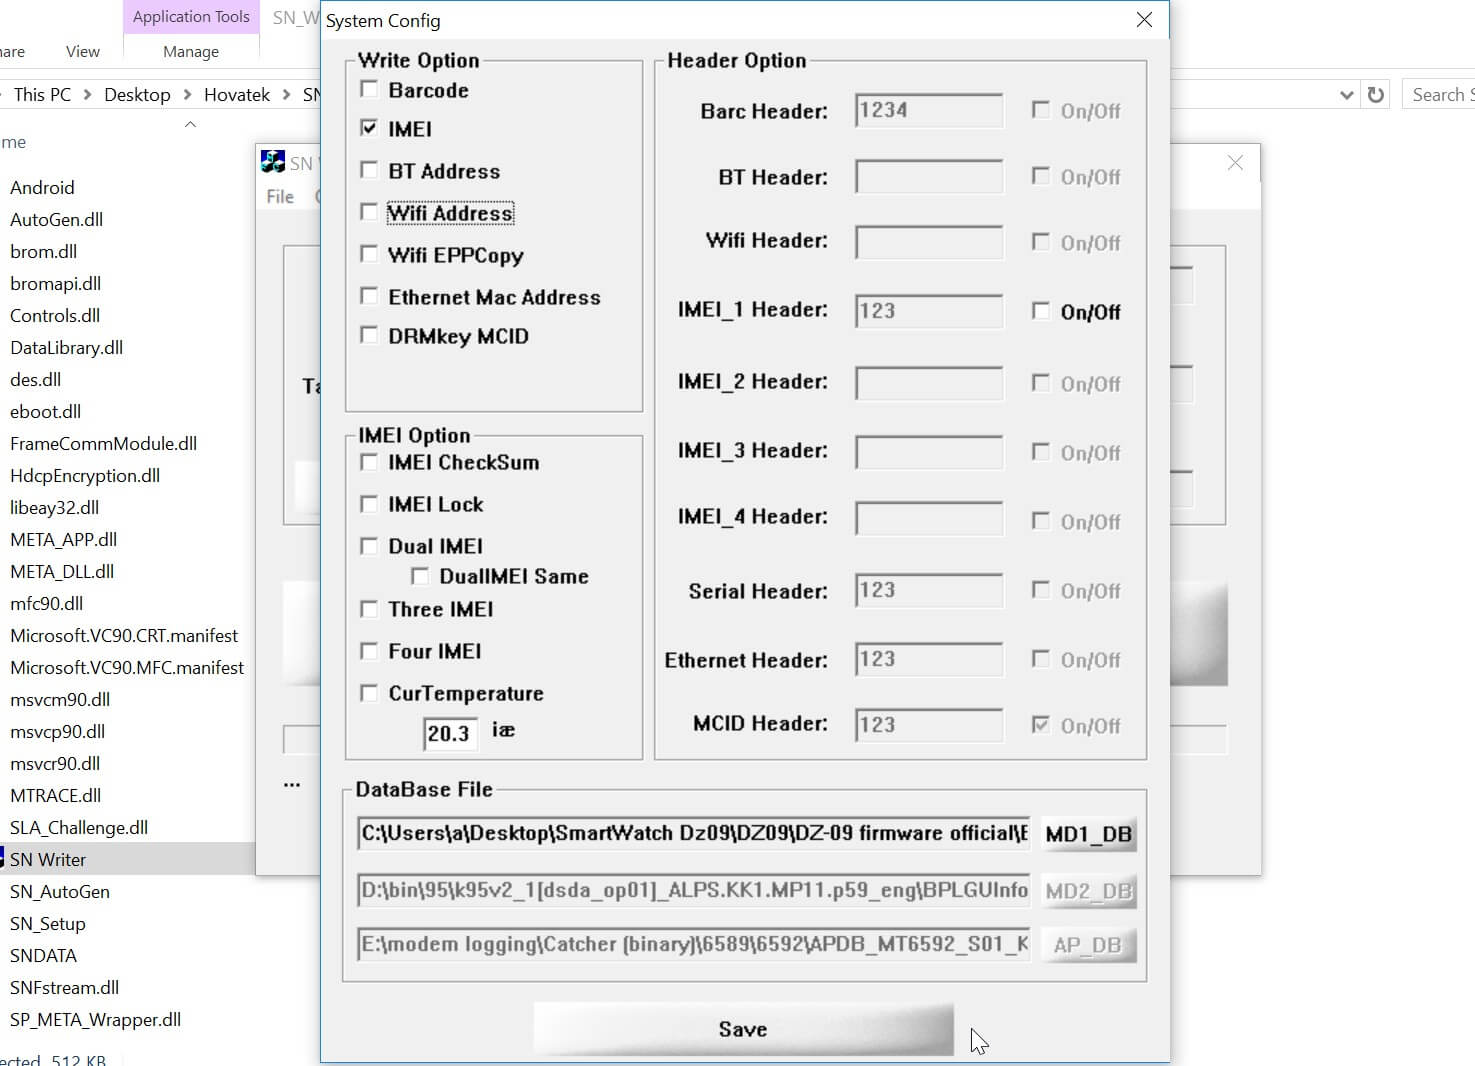Image resolution: width=1475 pixels, height=1066 pixels.
Task: Enable the Ethernet Mac Address option
Action: (x=369, y=296)
